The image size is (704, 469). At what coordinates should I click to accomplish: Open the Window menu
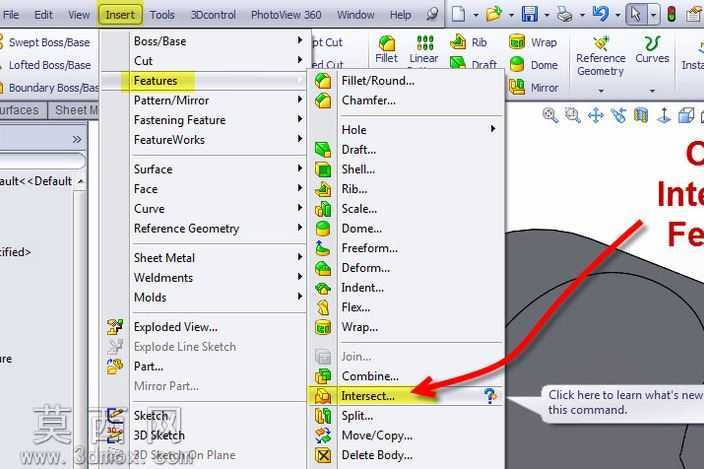click(x=356, y=15)
